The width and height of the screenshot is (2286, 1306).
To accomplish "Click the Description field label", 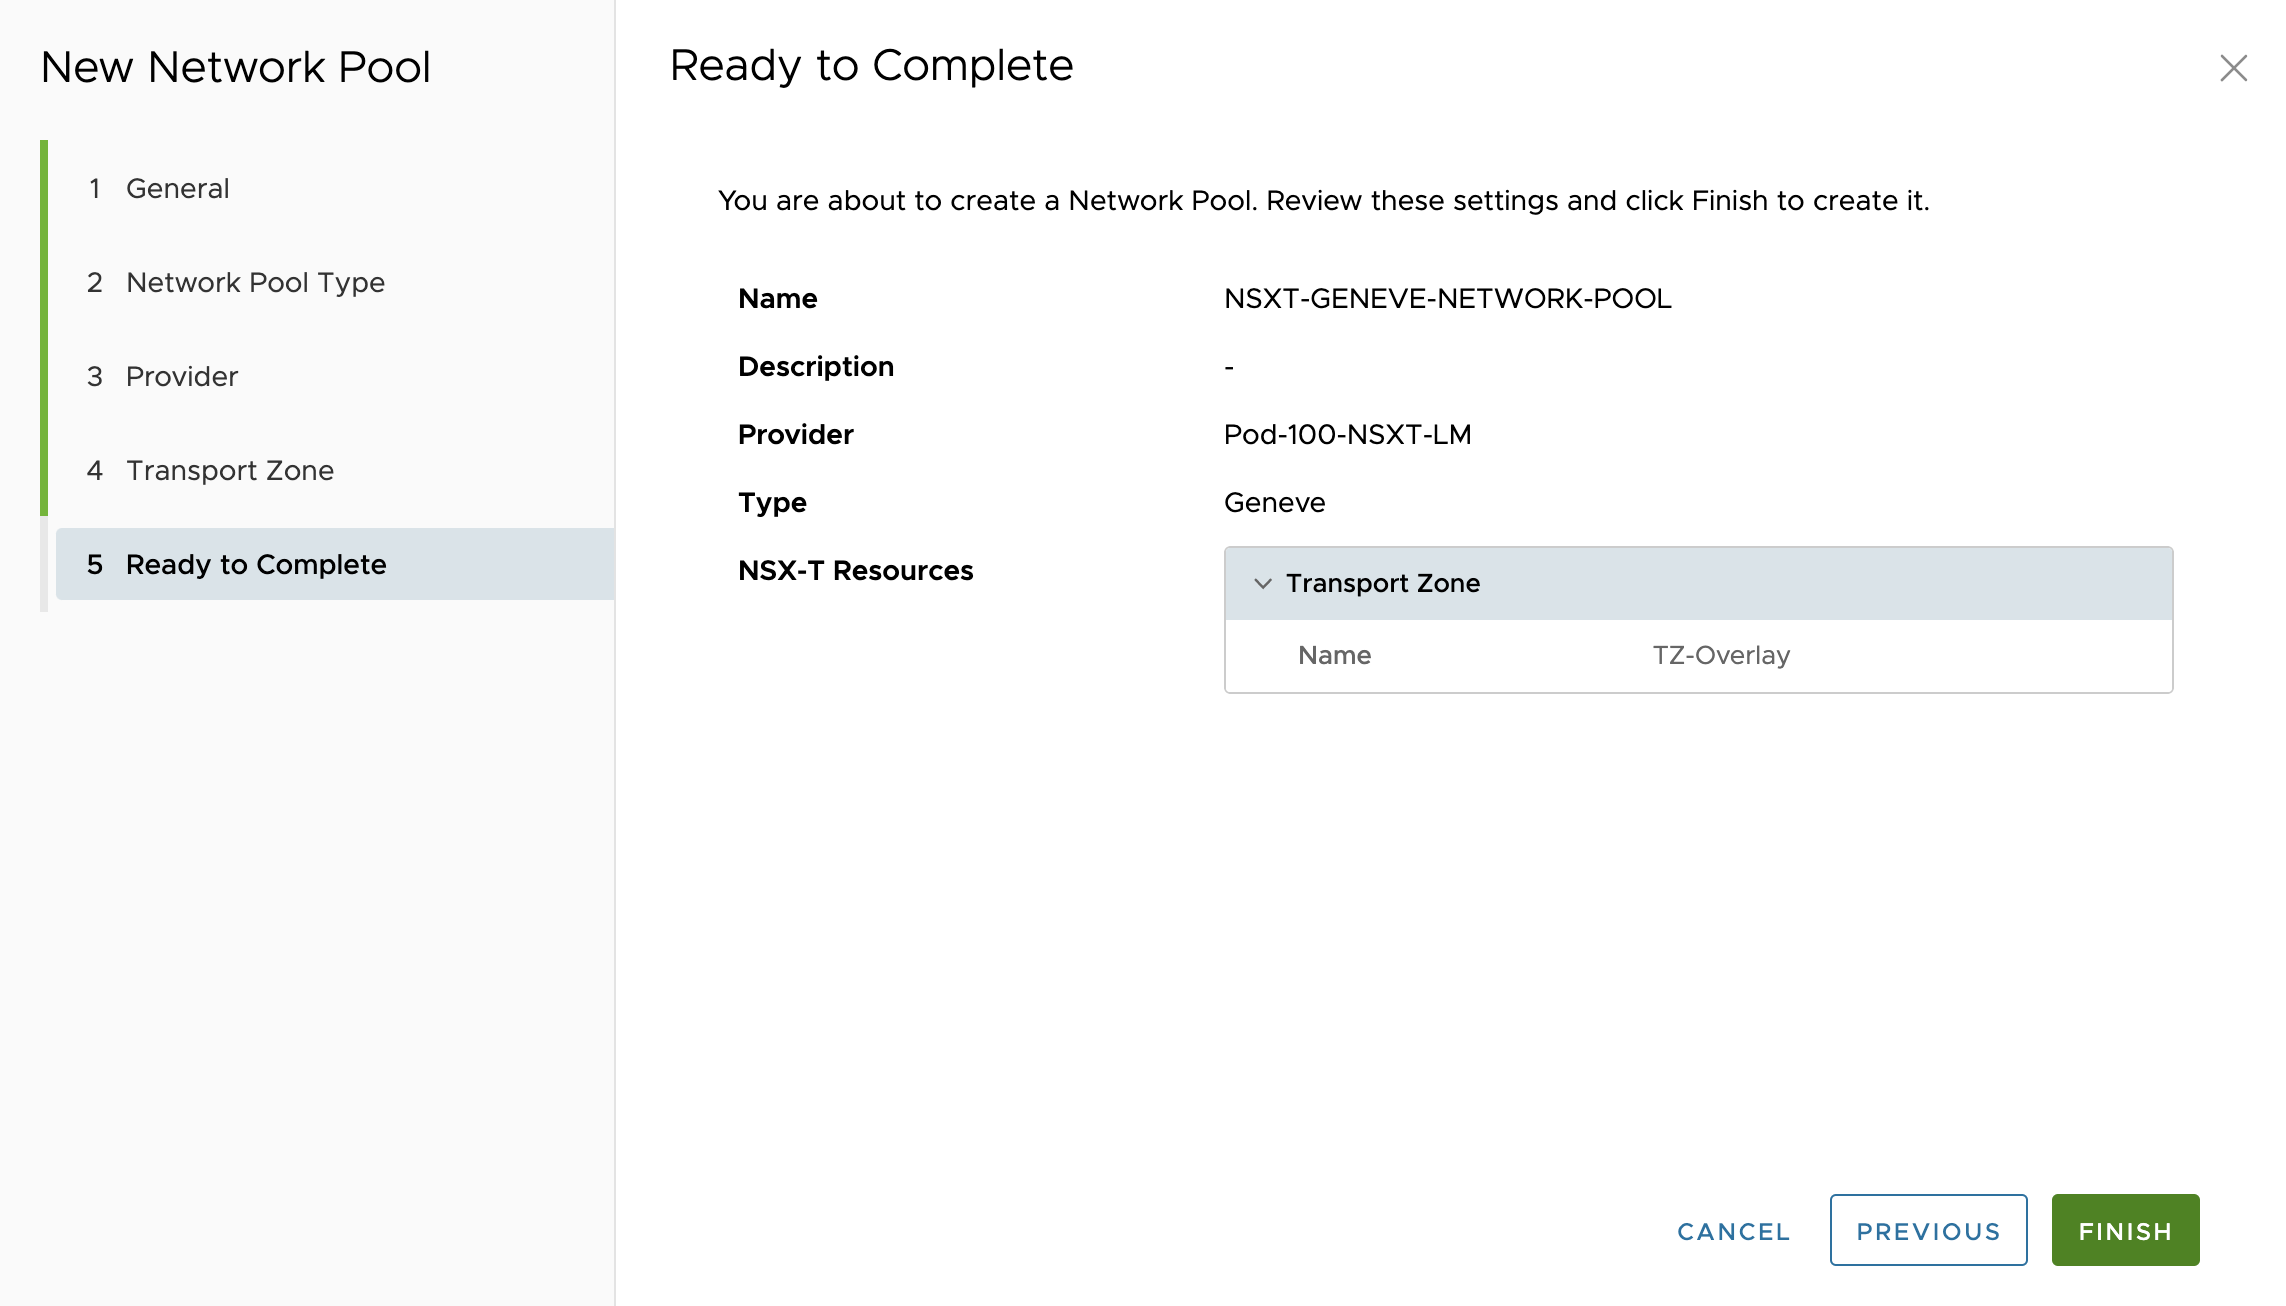I will (815, 366).
